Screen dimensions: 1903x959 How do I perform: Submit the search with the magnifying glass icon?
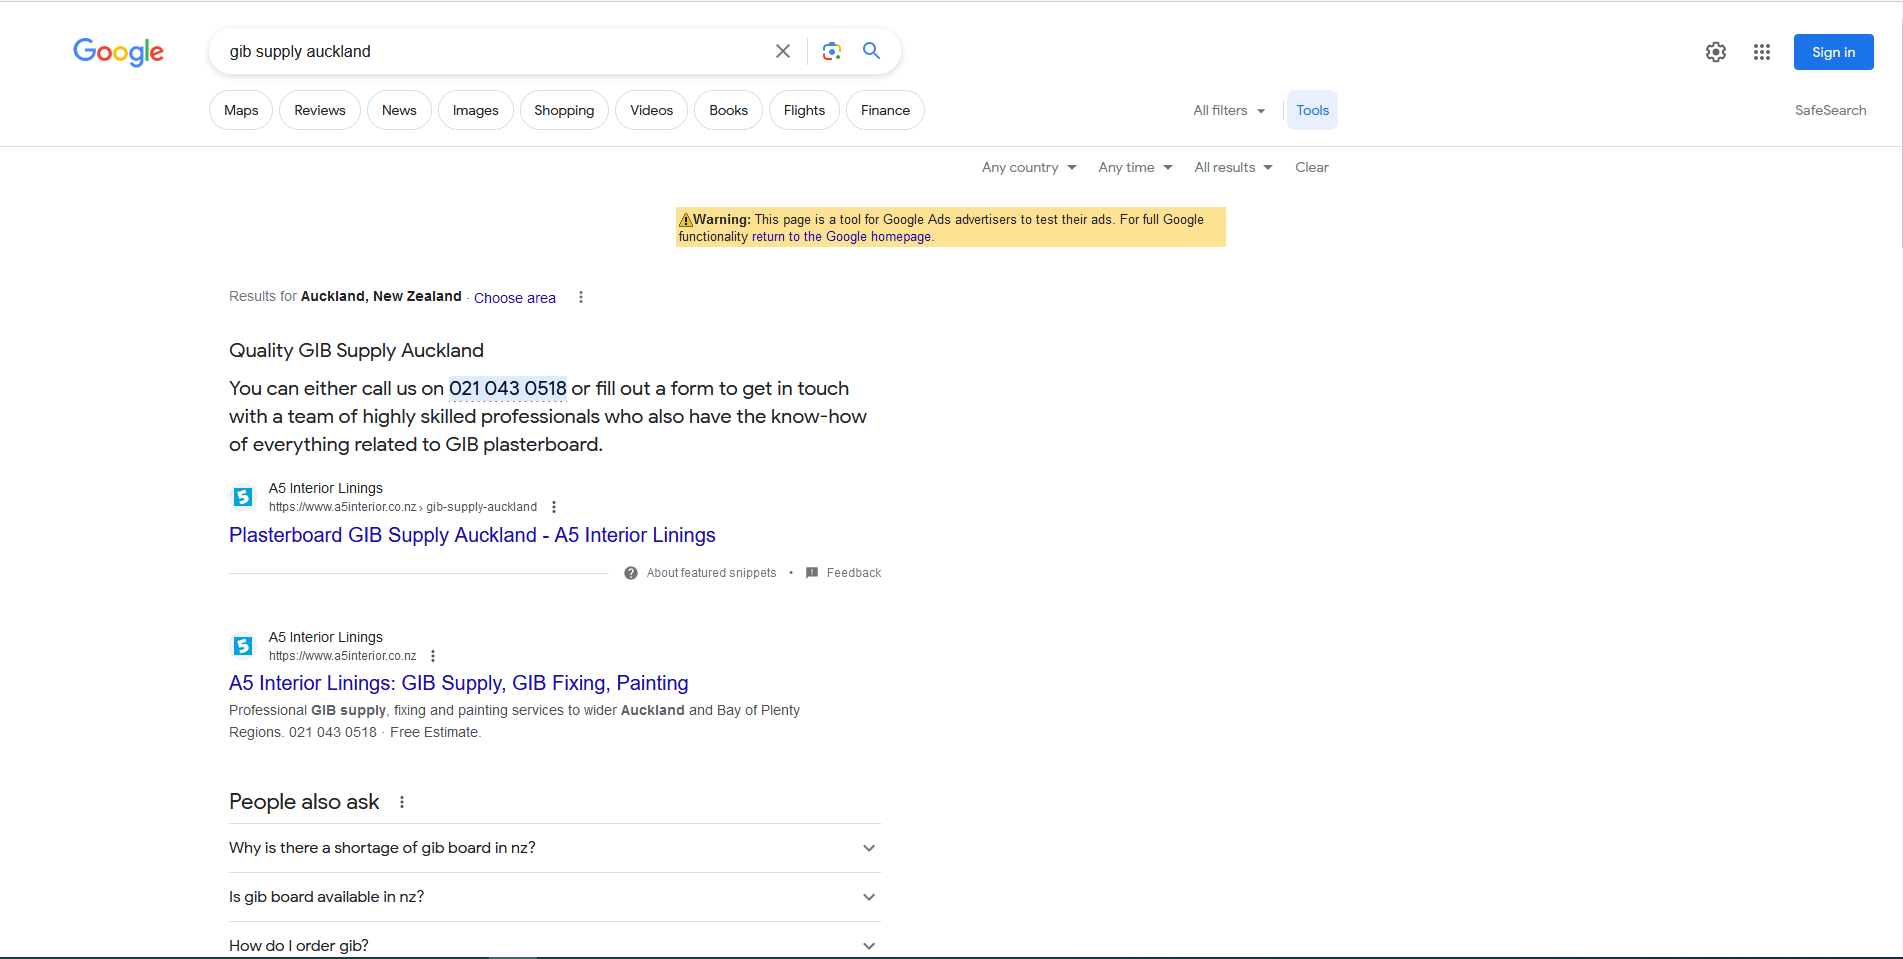tap(871, 51)
